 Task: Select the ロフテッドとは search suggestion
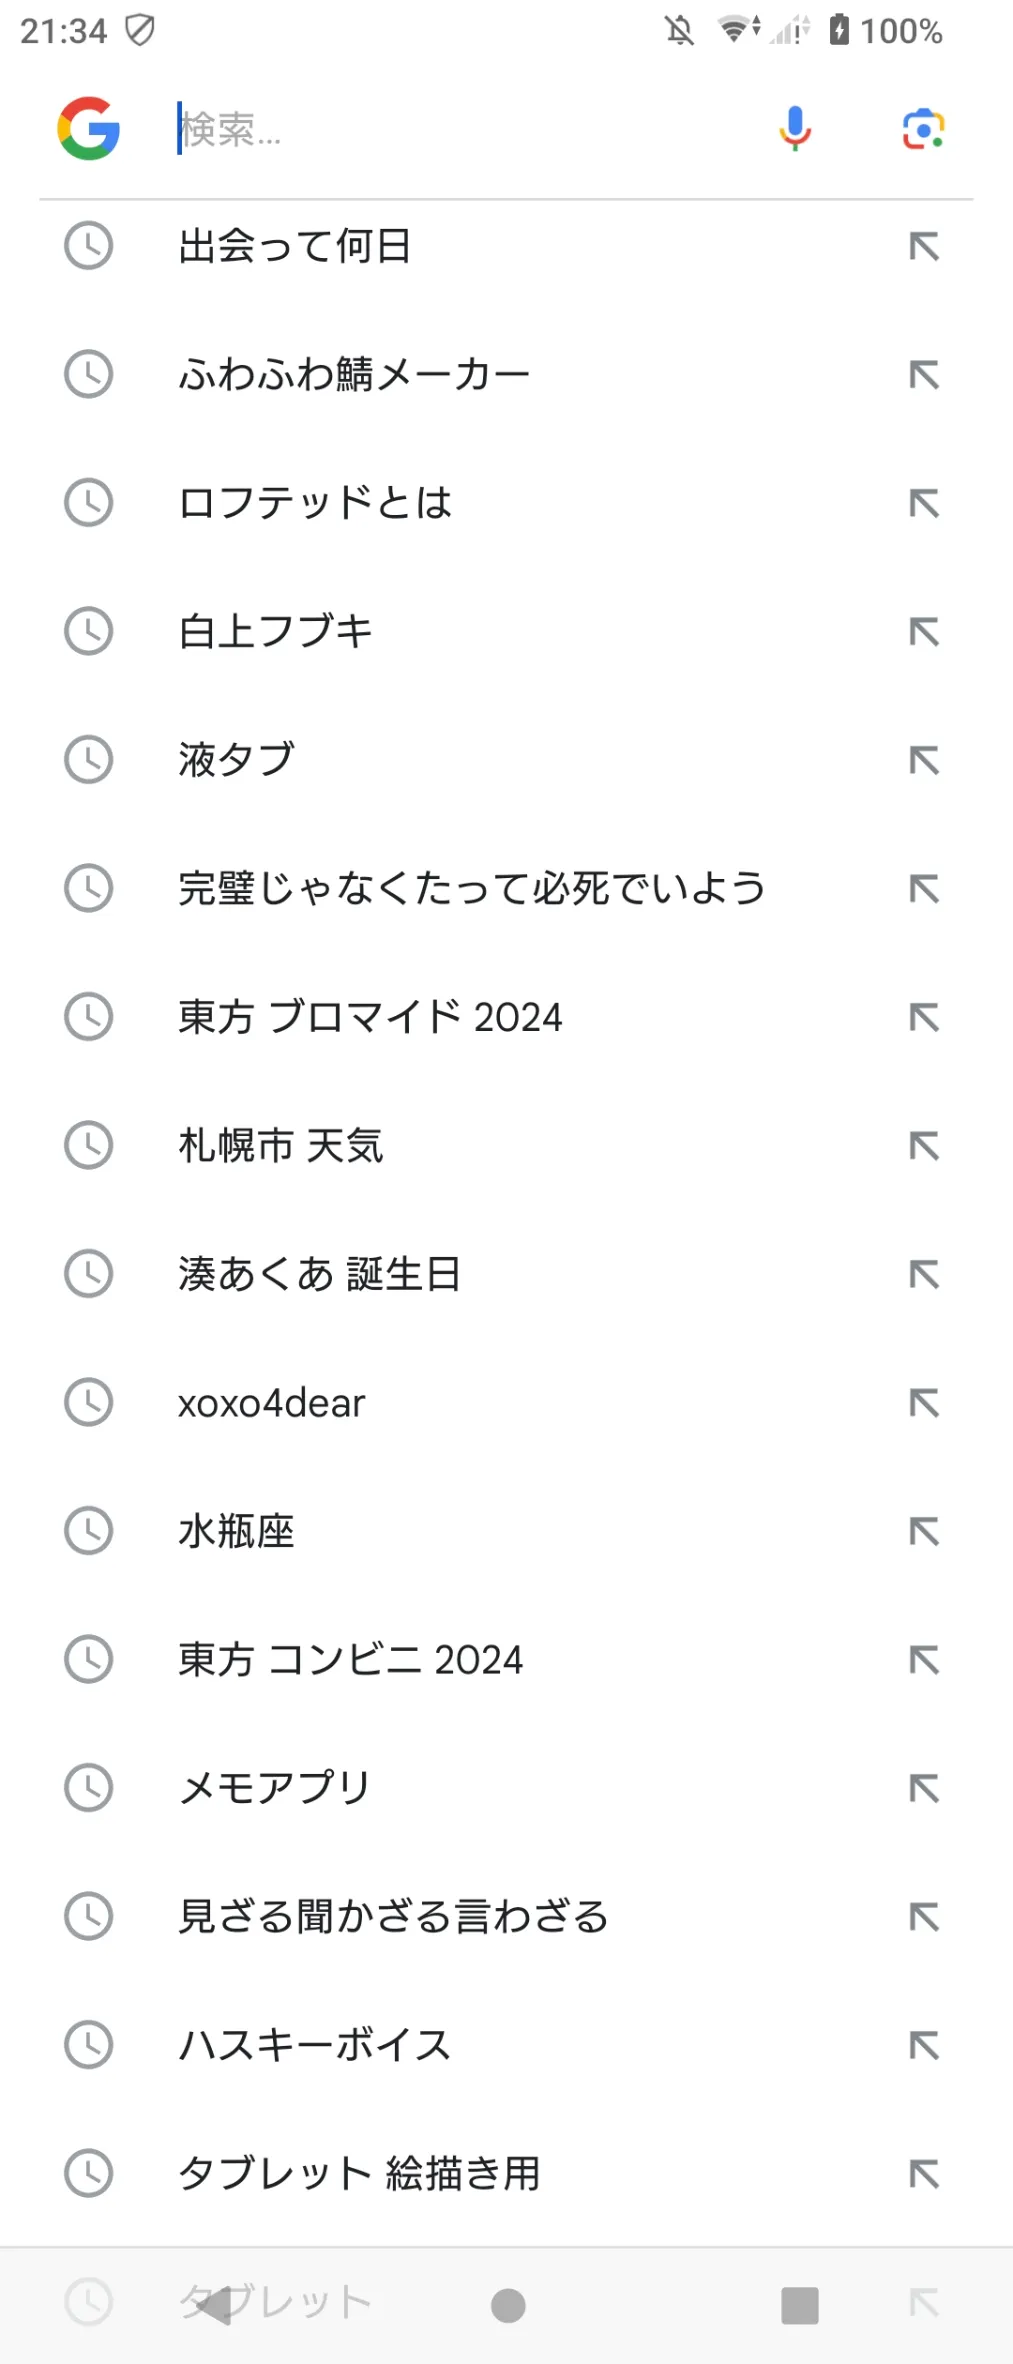[x=506, y=503]
